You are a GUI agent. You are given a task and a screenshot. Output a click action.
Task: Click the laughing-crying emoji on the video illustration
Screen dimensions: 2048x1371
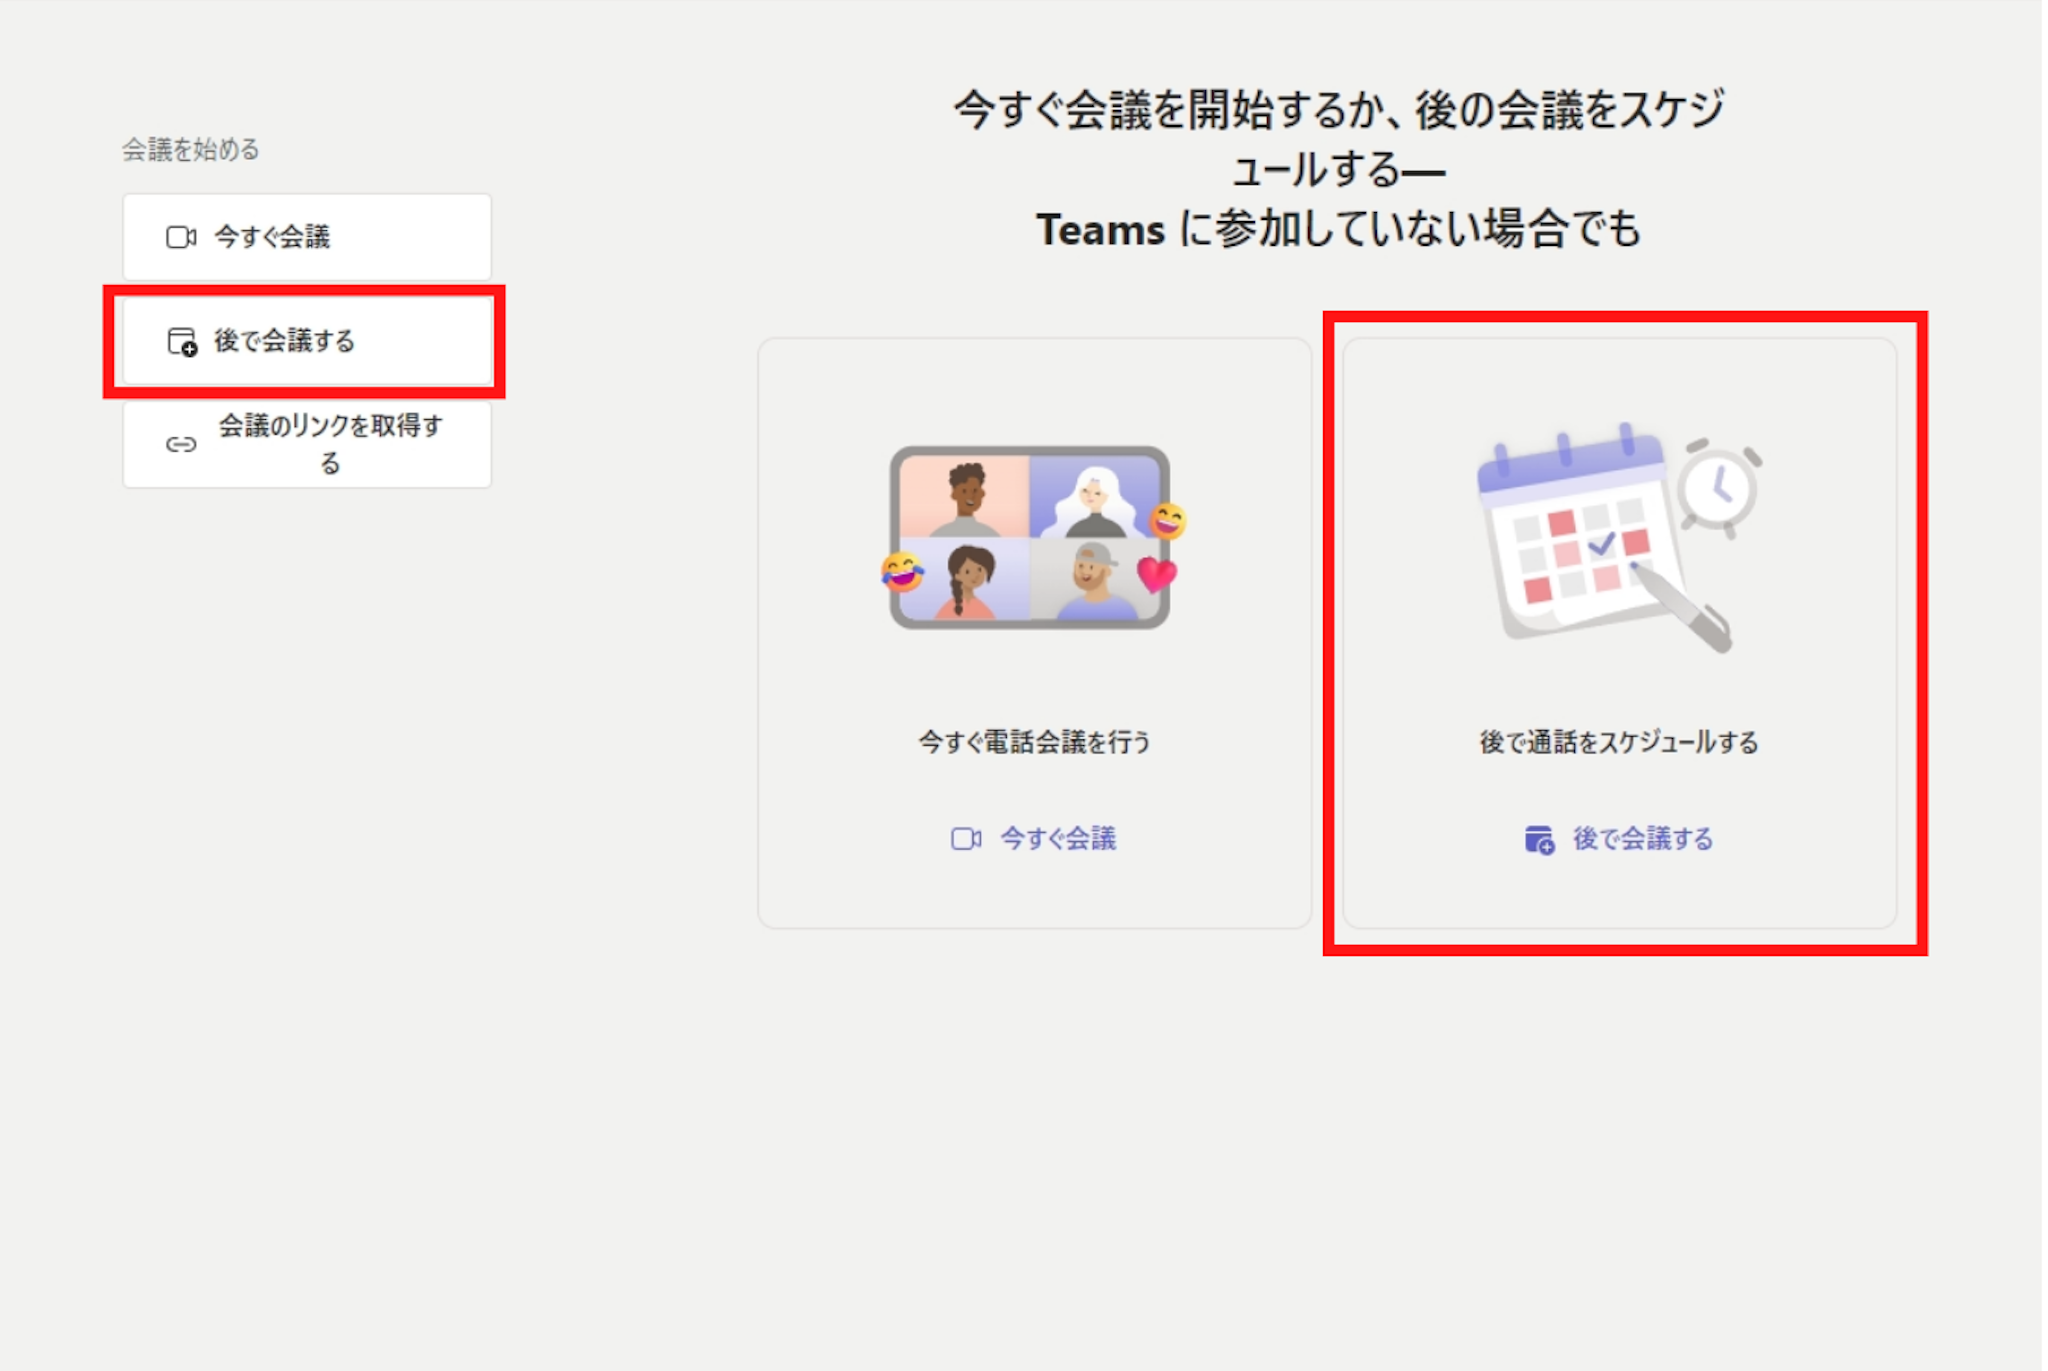(902, 572)
